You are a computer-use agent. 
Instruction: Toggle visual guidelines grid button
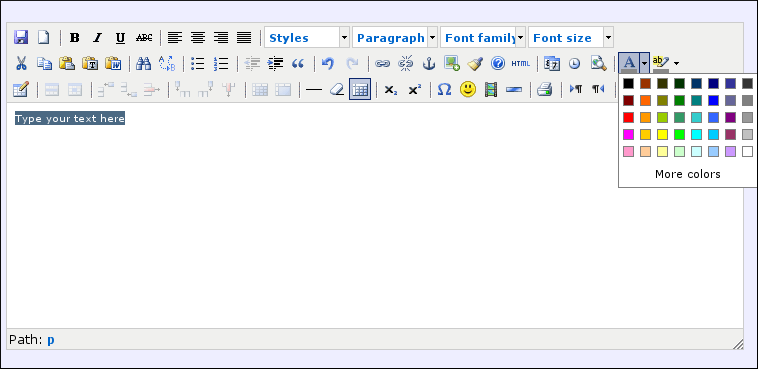coord(360,89)
